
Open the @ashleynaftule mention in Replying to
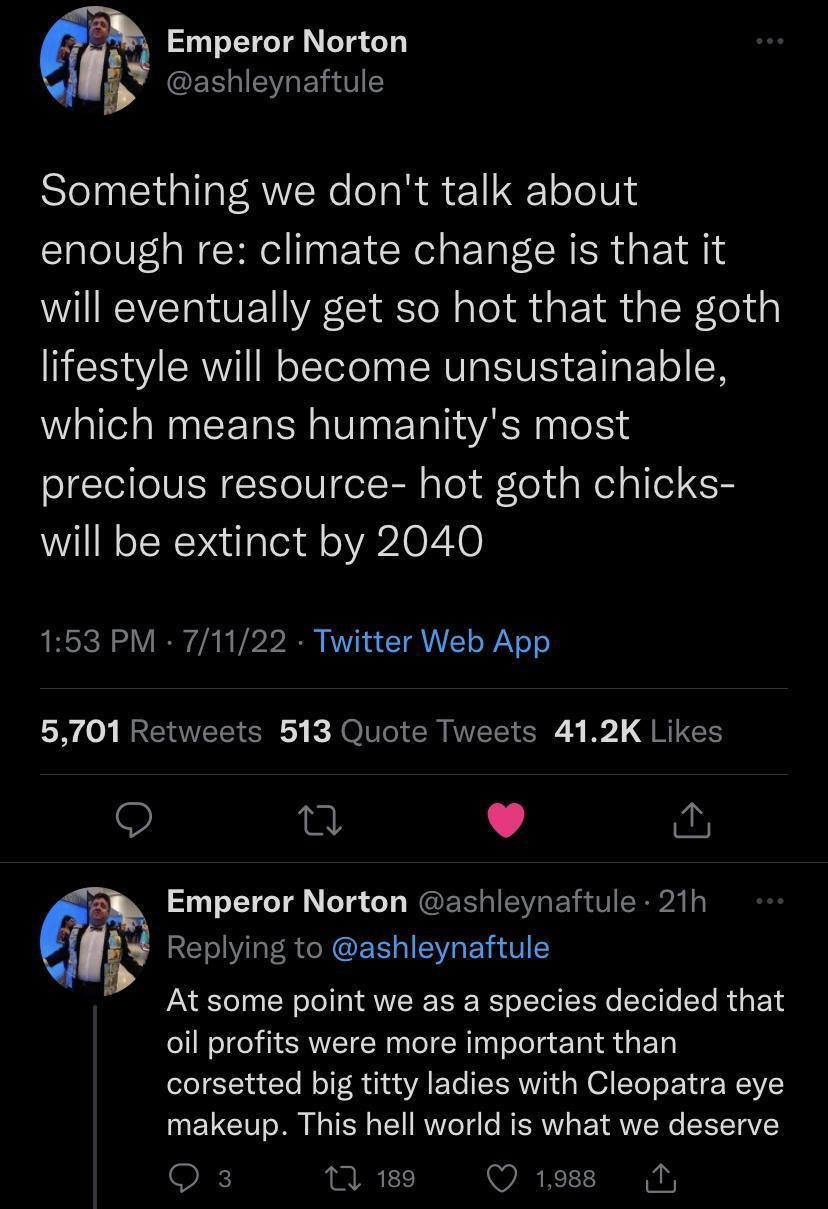[440, 946]
